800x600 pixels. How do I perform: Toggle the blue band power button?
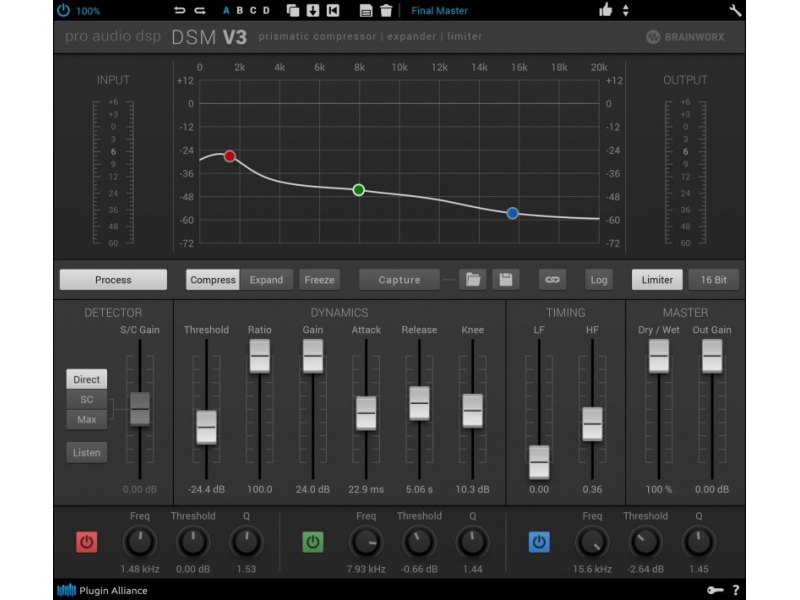[539, 542]
